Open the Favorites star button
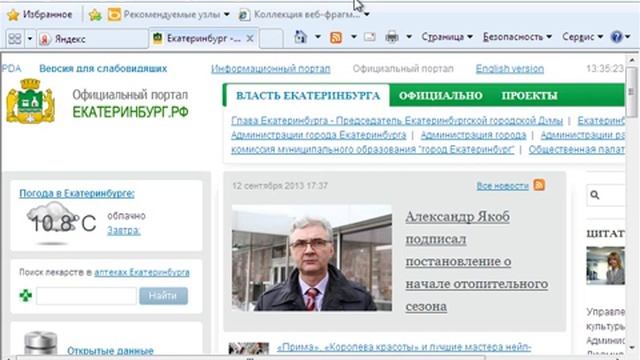The height and width of the screenshot is (360, 640). pyautogui.click(x=40, y=15)
